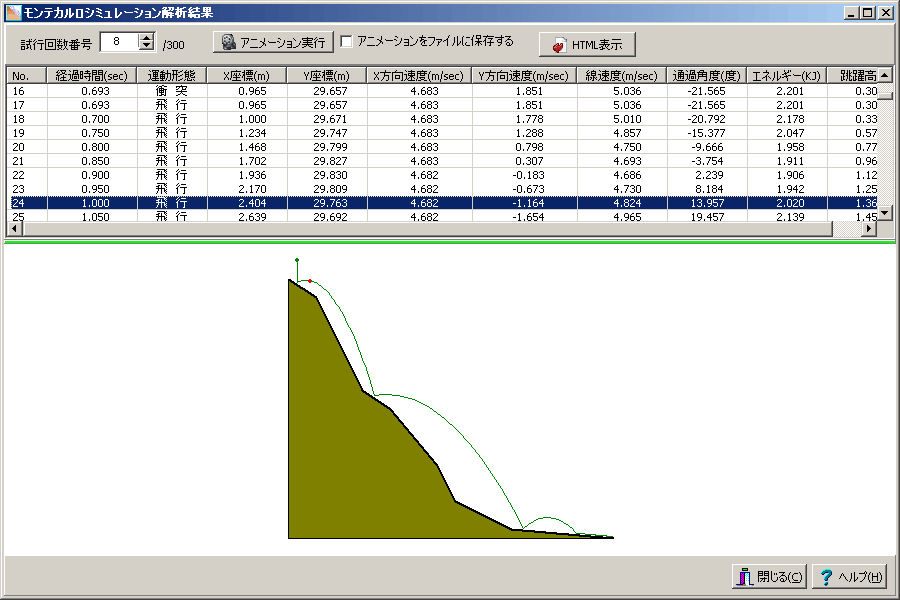Increase trial number with the up spinner arrow
The image size is (900, 600).
pyautogui.click(x=147, y=37)
